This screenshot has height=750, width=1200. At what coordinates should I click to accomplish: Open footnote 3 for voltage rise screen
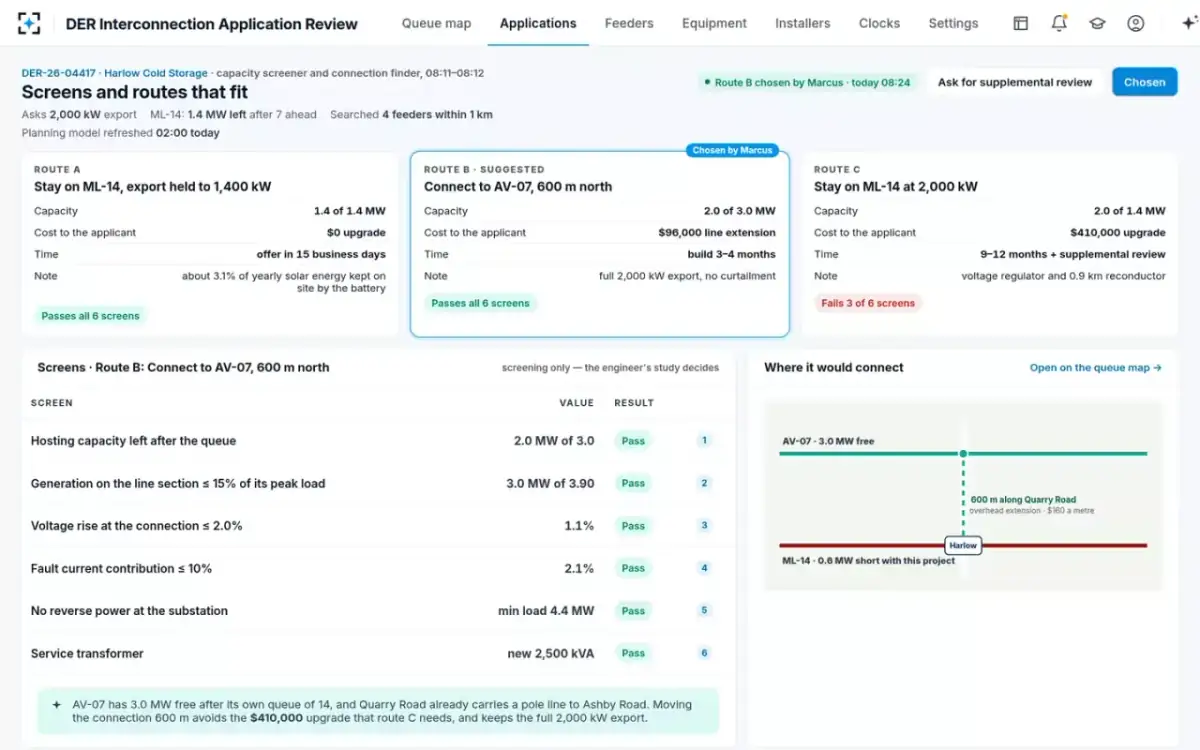[x=704, y=525]
